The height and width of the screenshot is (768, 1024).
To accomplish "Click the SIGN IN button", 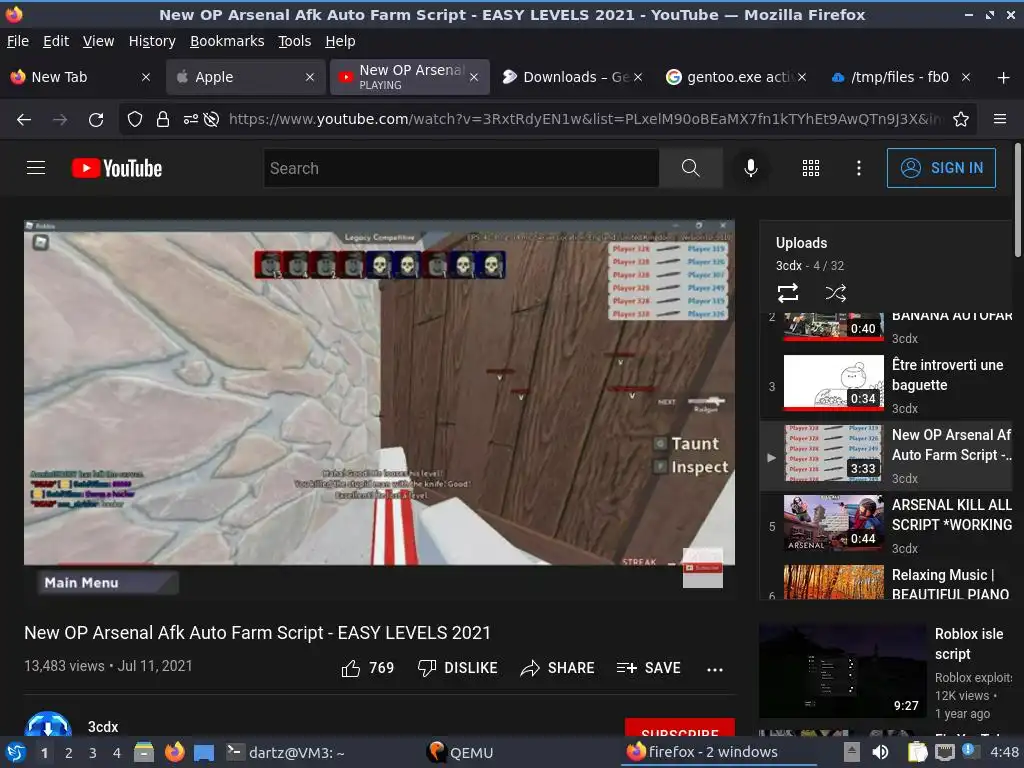I will 941,168.
